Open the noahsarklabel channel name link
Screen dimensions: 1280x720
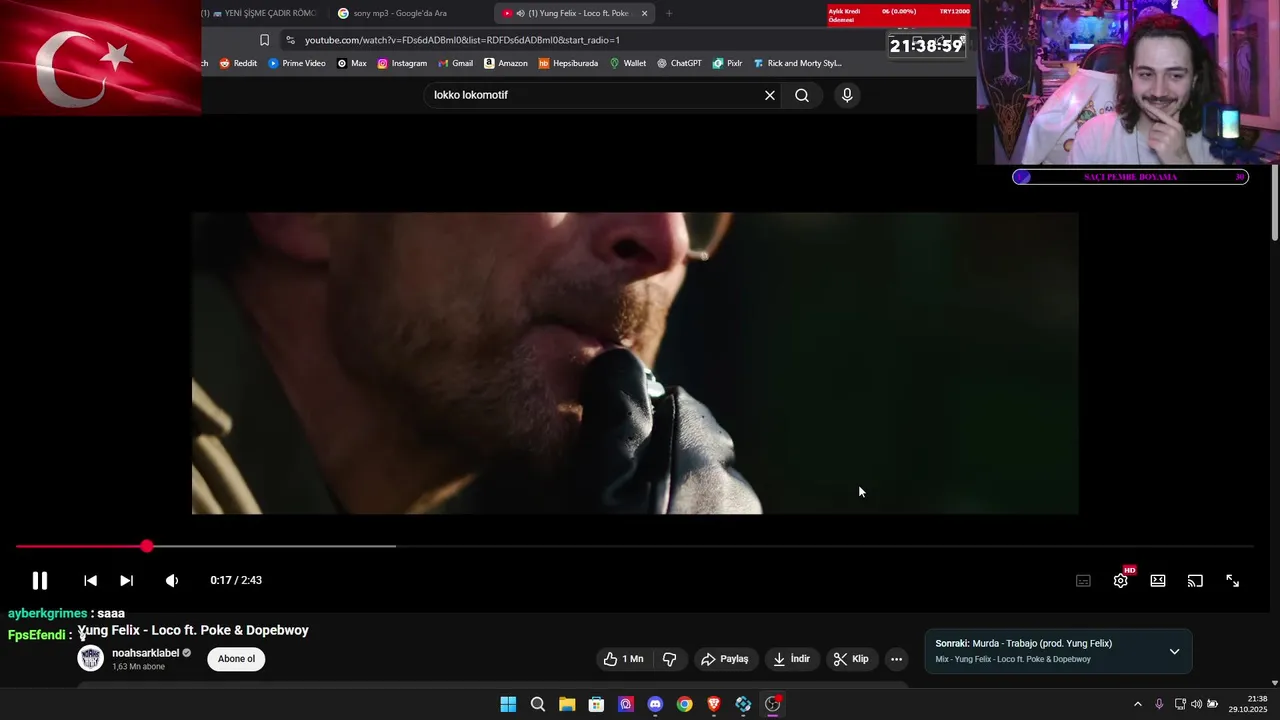[145, 653]
